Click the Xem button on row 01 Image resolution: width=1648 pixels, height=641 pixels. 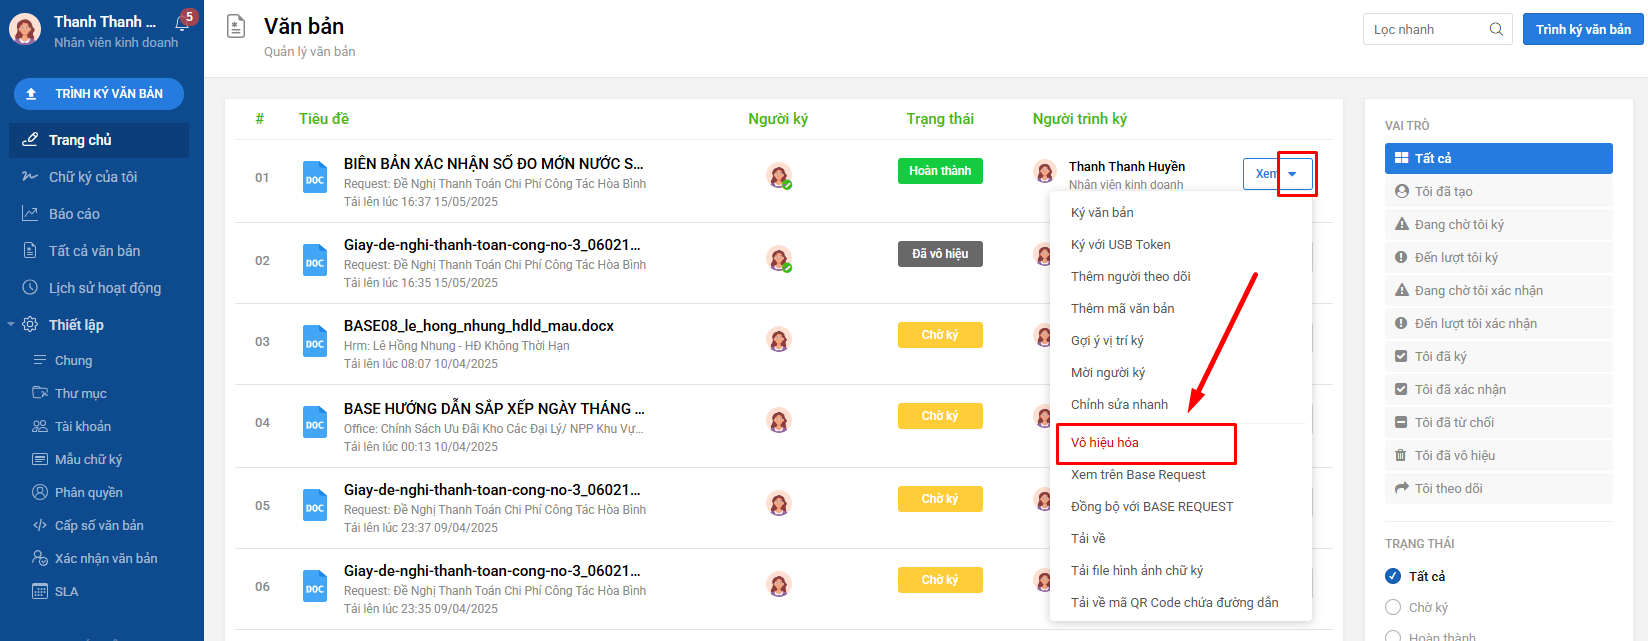click(x=1263, y=173)
